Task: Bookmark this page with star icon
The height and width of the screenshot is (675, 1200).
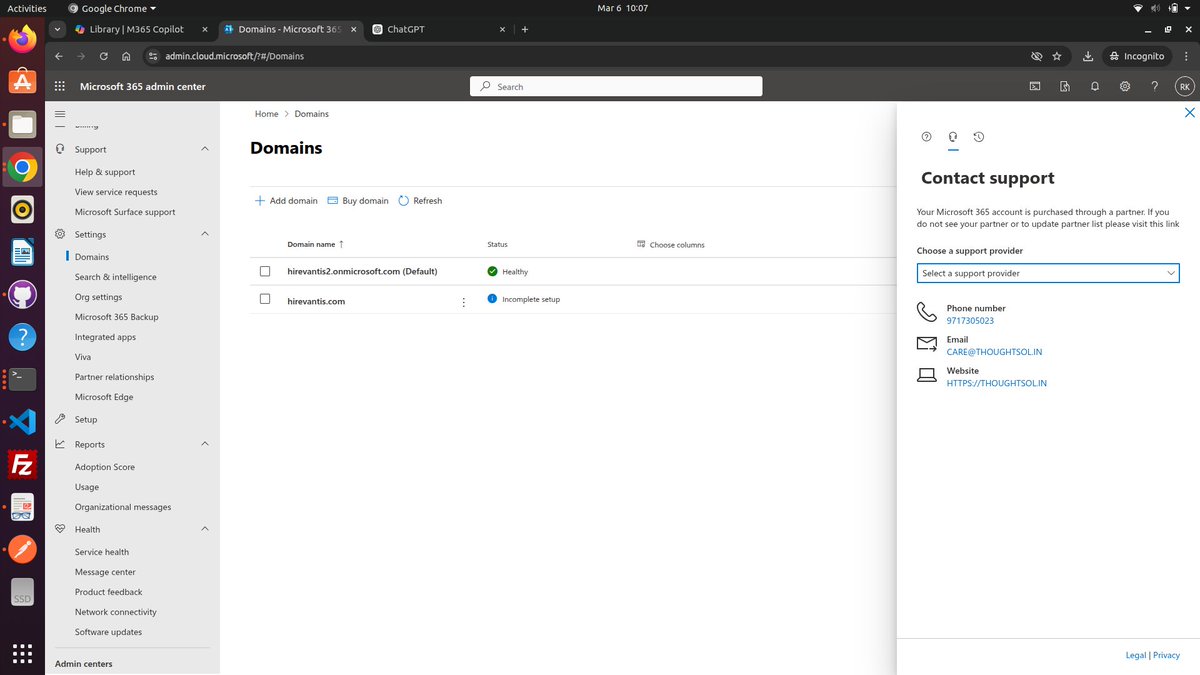Action: point(1057,56)
